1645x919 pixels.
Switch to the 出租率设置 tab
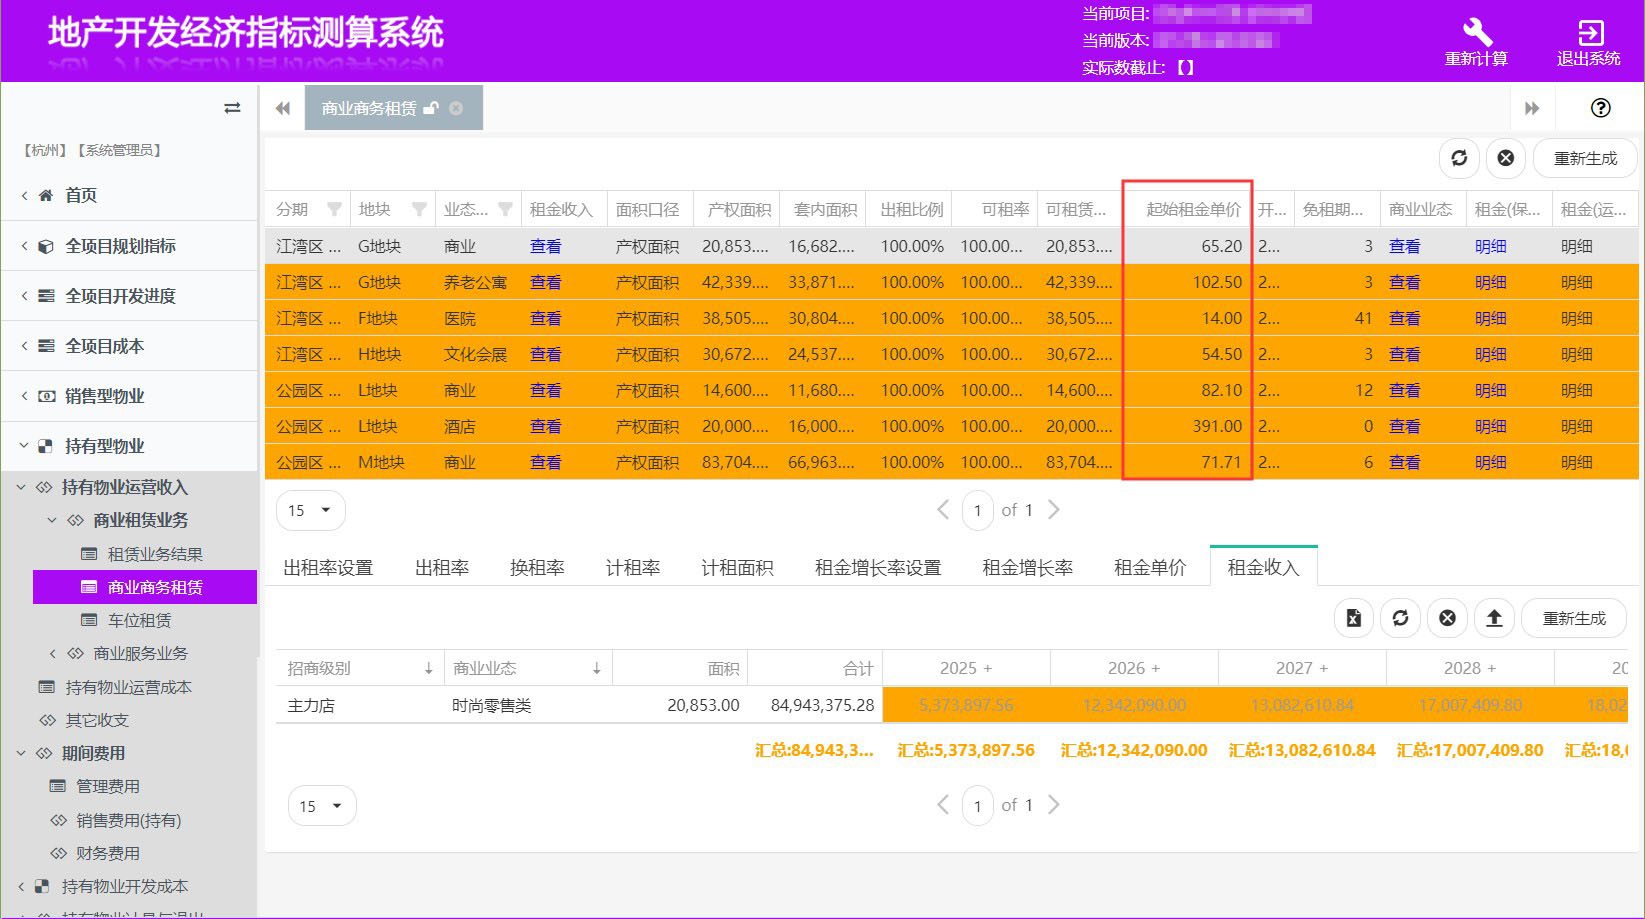click(x=327, y=567)
